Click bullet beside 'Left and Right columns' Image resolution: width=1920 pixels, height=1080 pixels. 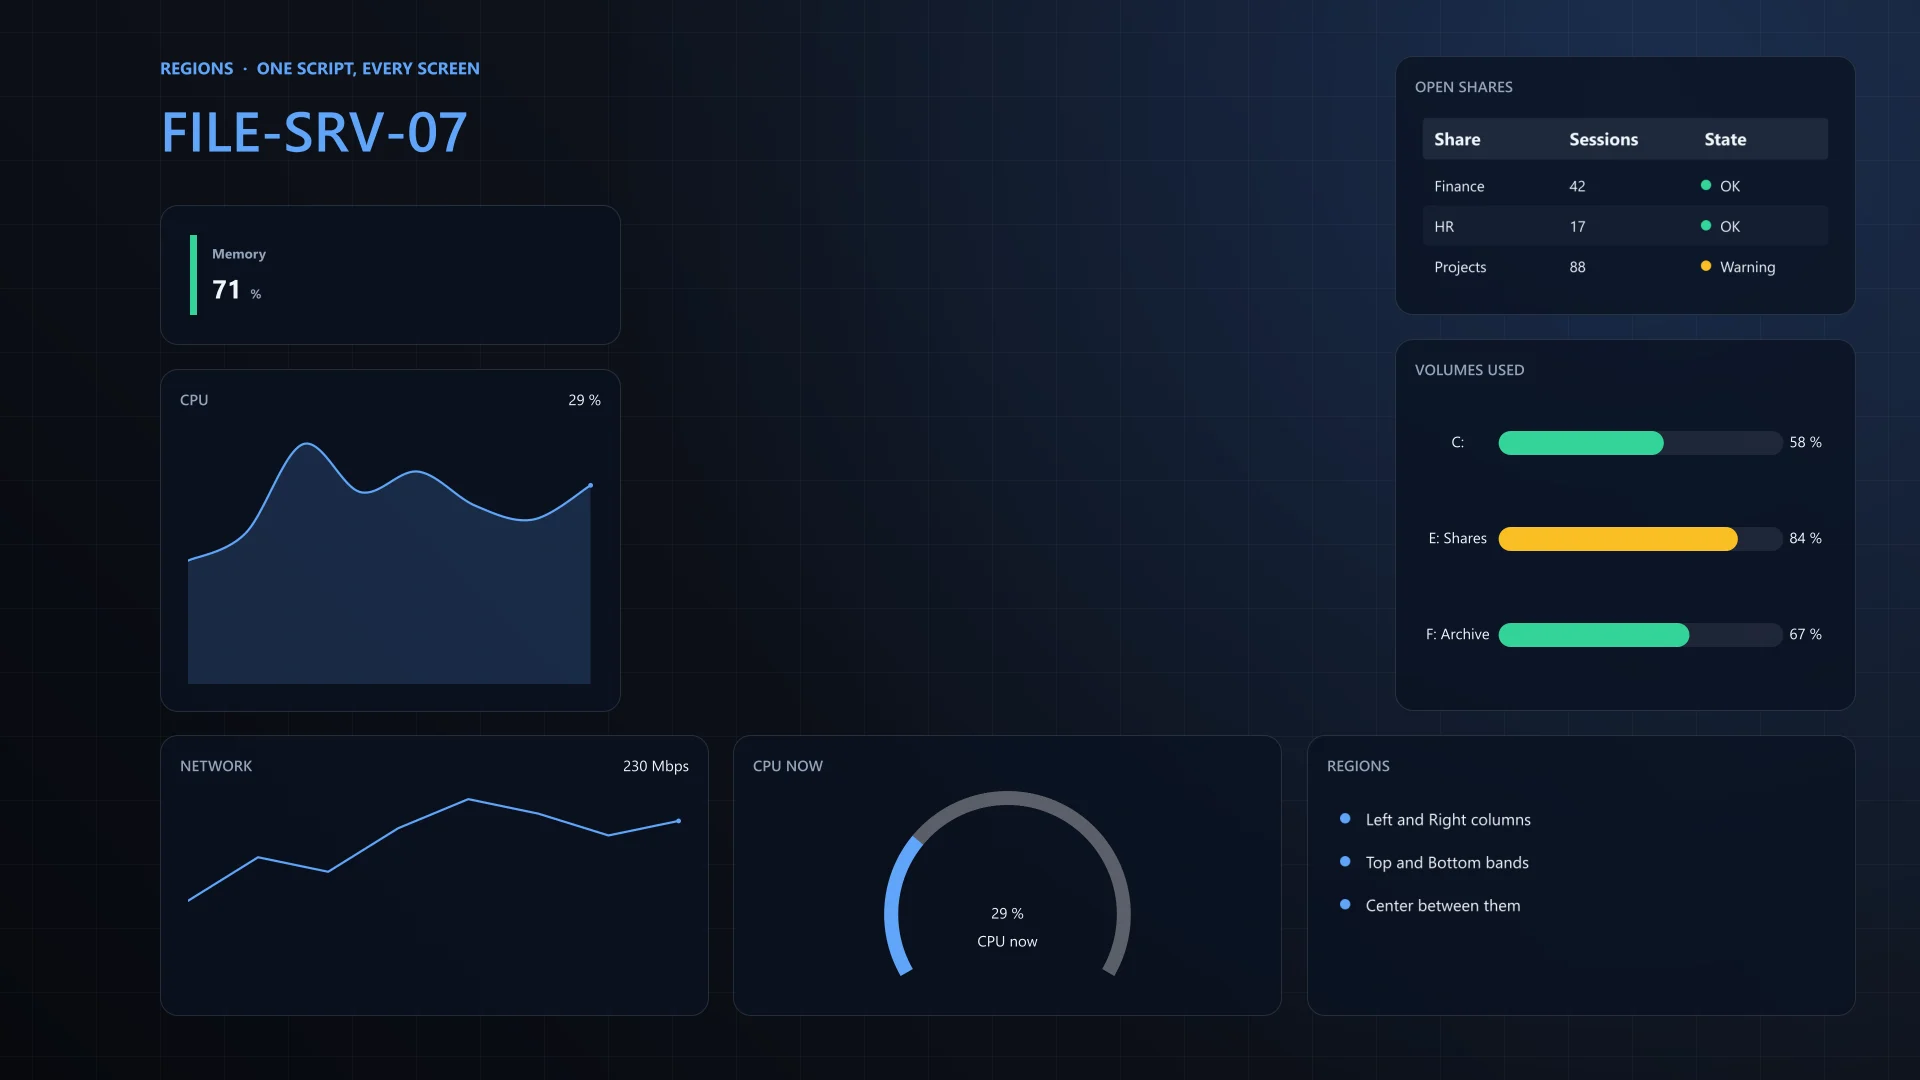[x=1345, y=818]
